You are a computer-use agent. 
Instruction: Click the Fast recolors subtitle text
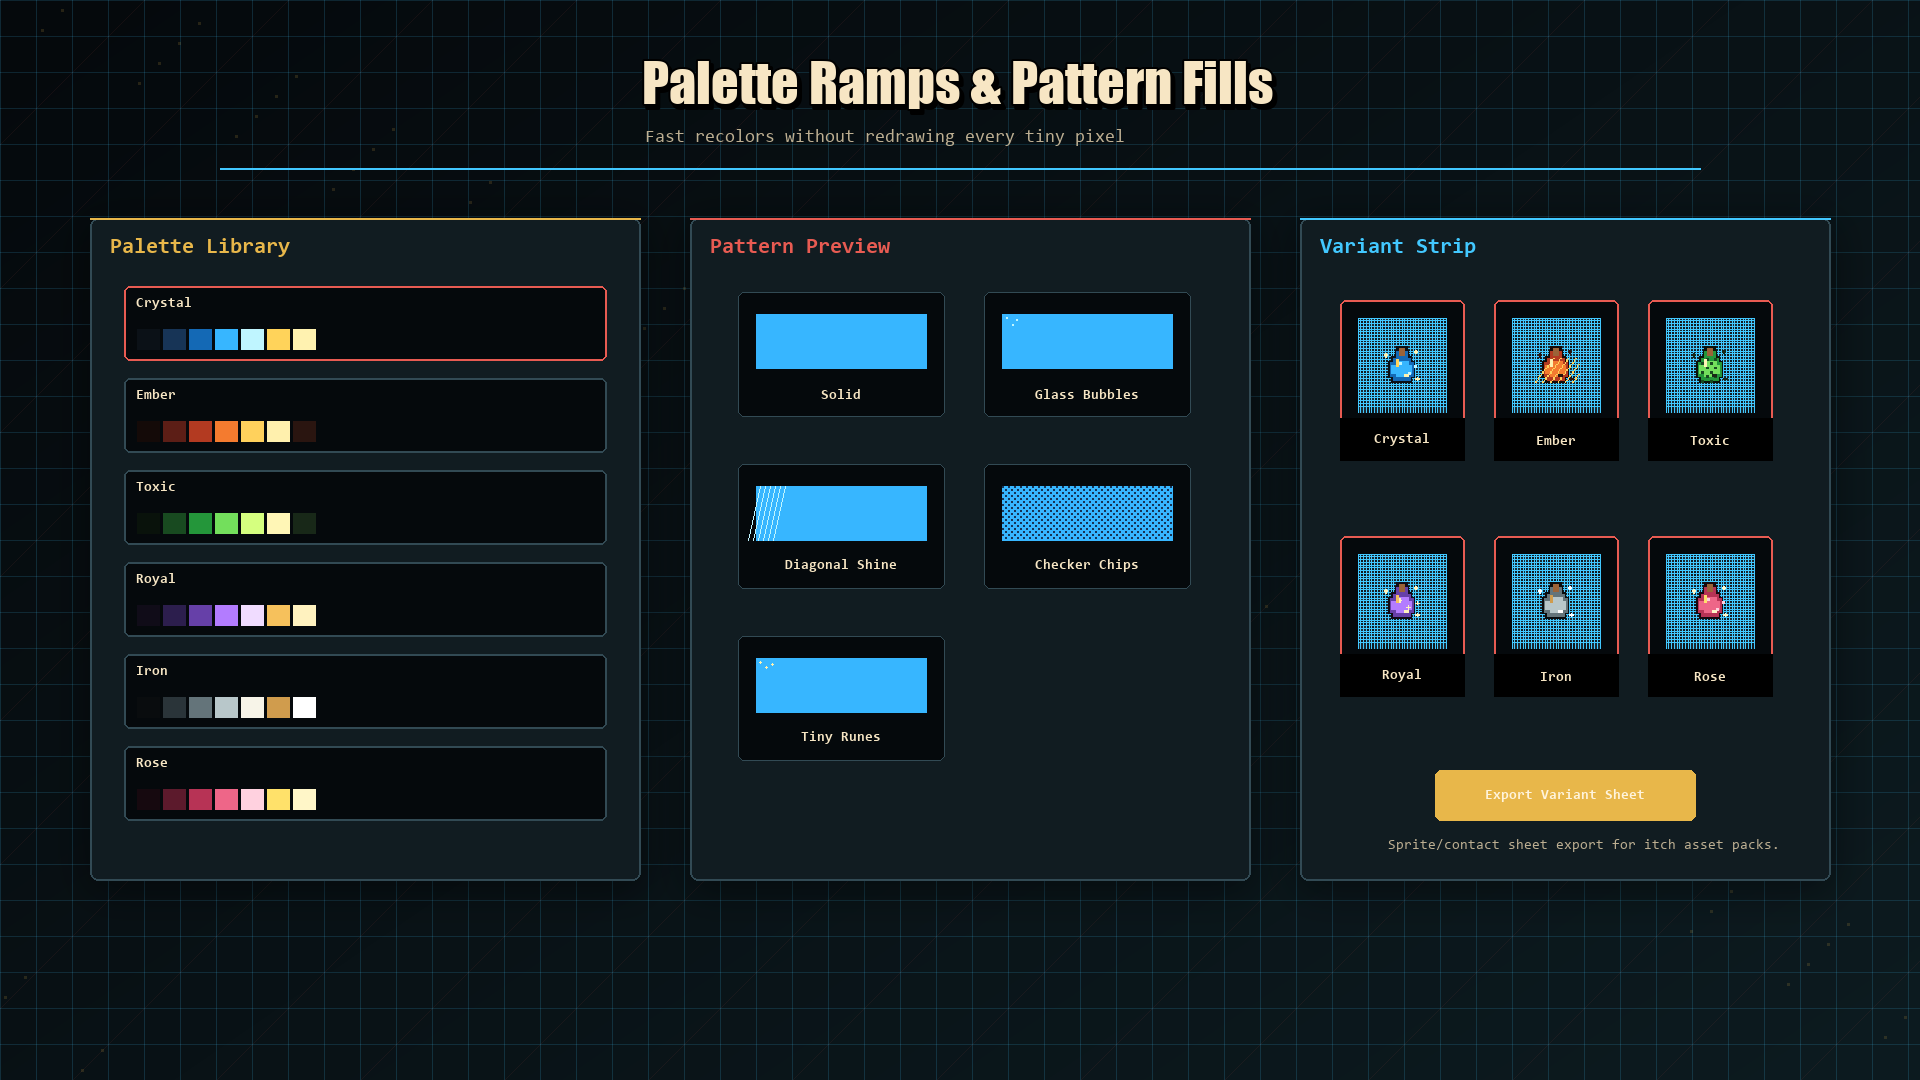pyautogui.click(x=885, y=137)
